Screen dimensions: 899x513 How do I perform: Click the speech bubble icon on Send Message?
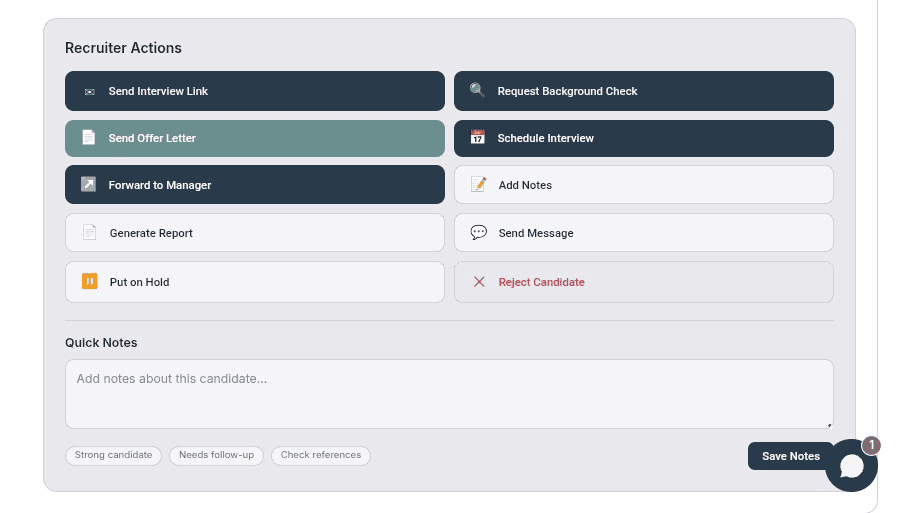479,233
